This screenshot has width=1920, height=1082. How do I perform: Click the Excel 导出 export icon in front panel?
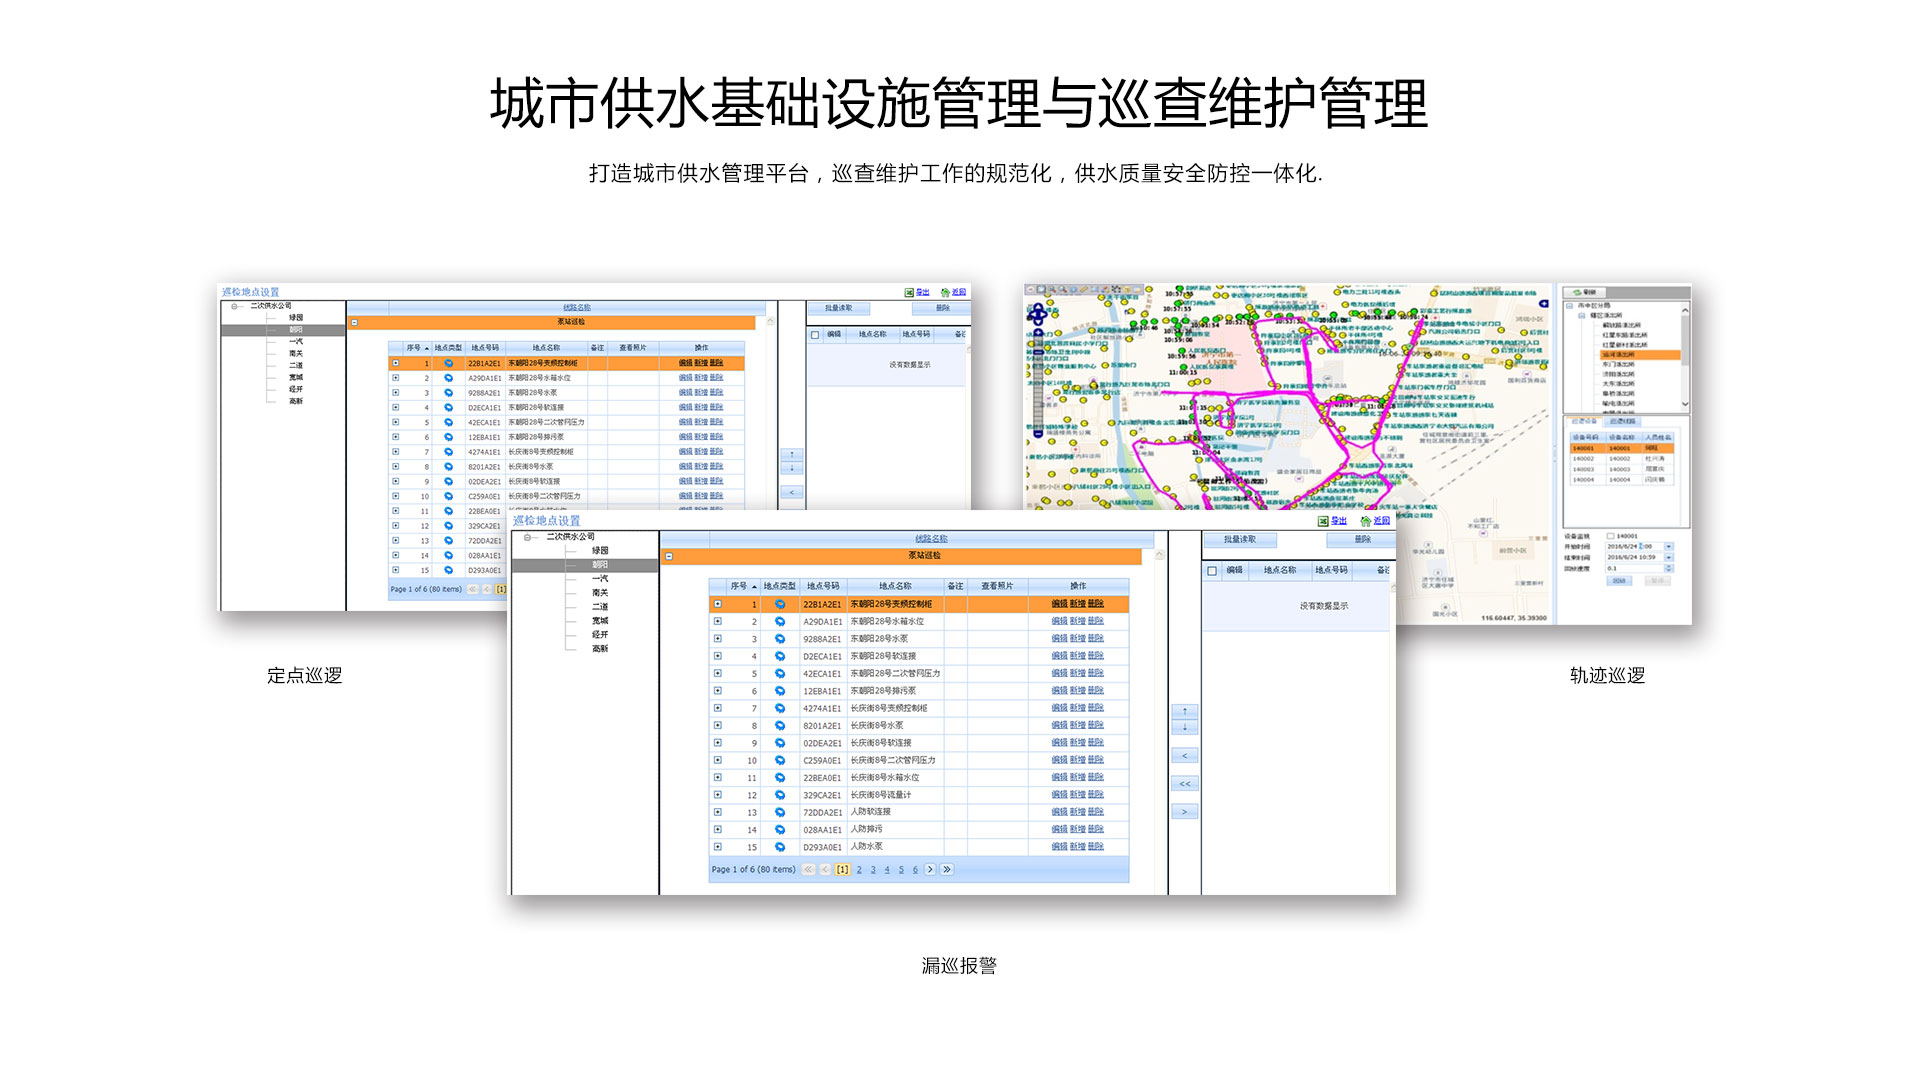(x=1323, y=521)
